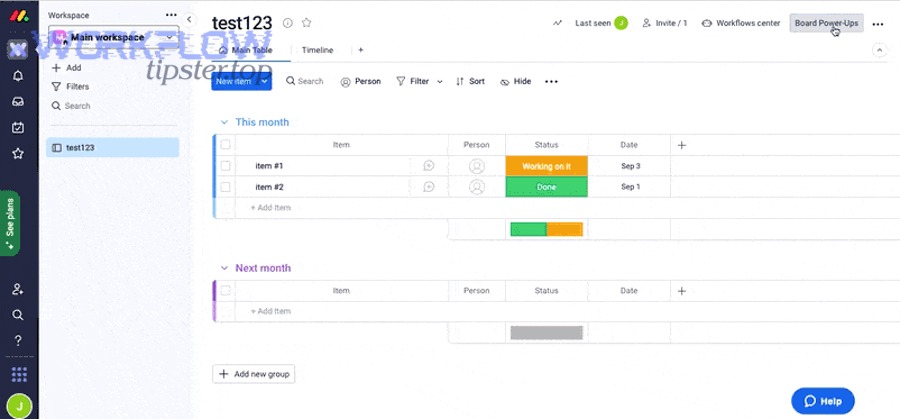The image size is (900, 419).
Task: Open favorites star in left sidebar
Action: point(18,153)
